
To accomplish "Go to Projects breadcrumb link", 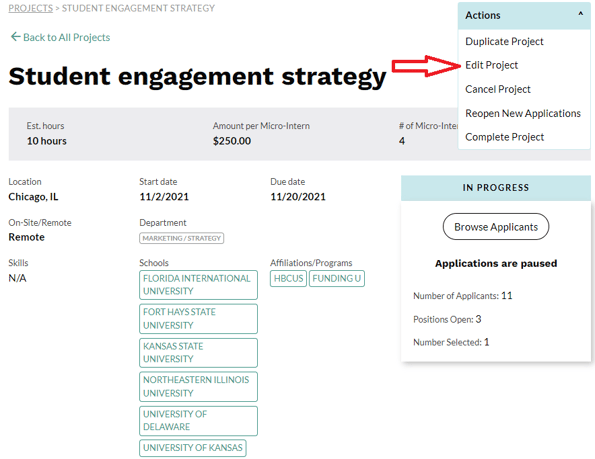I will point(30,8).
